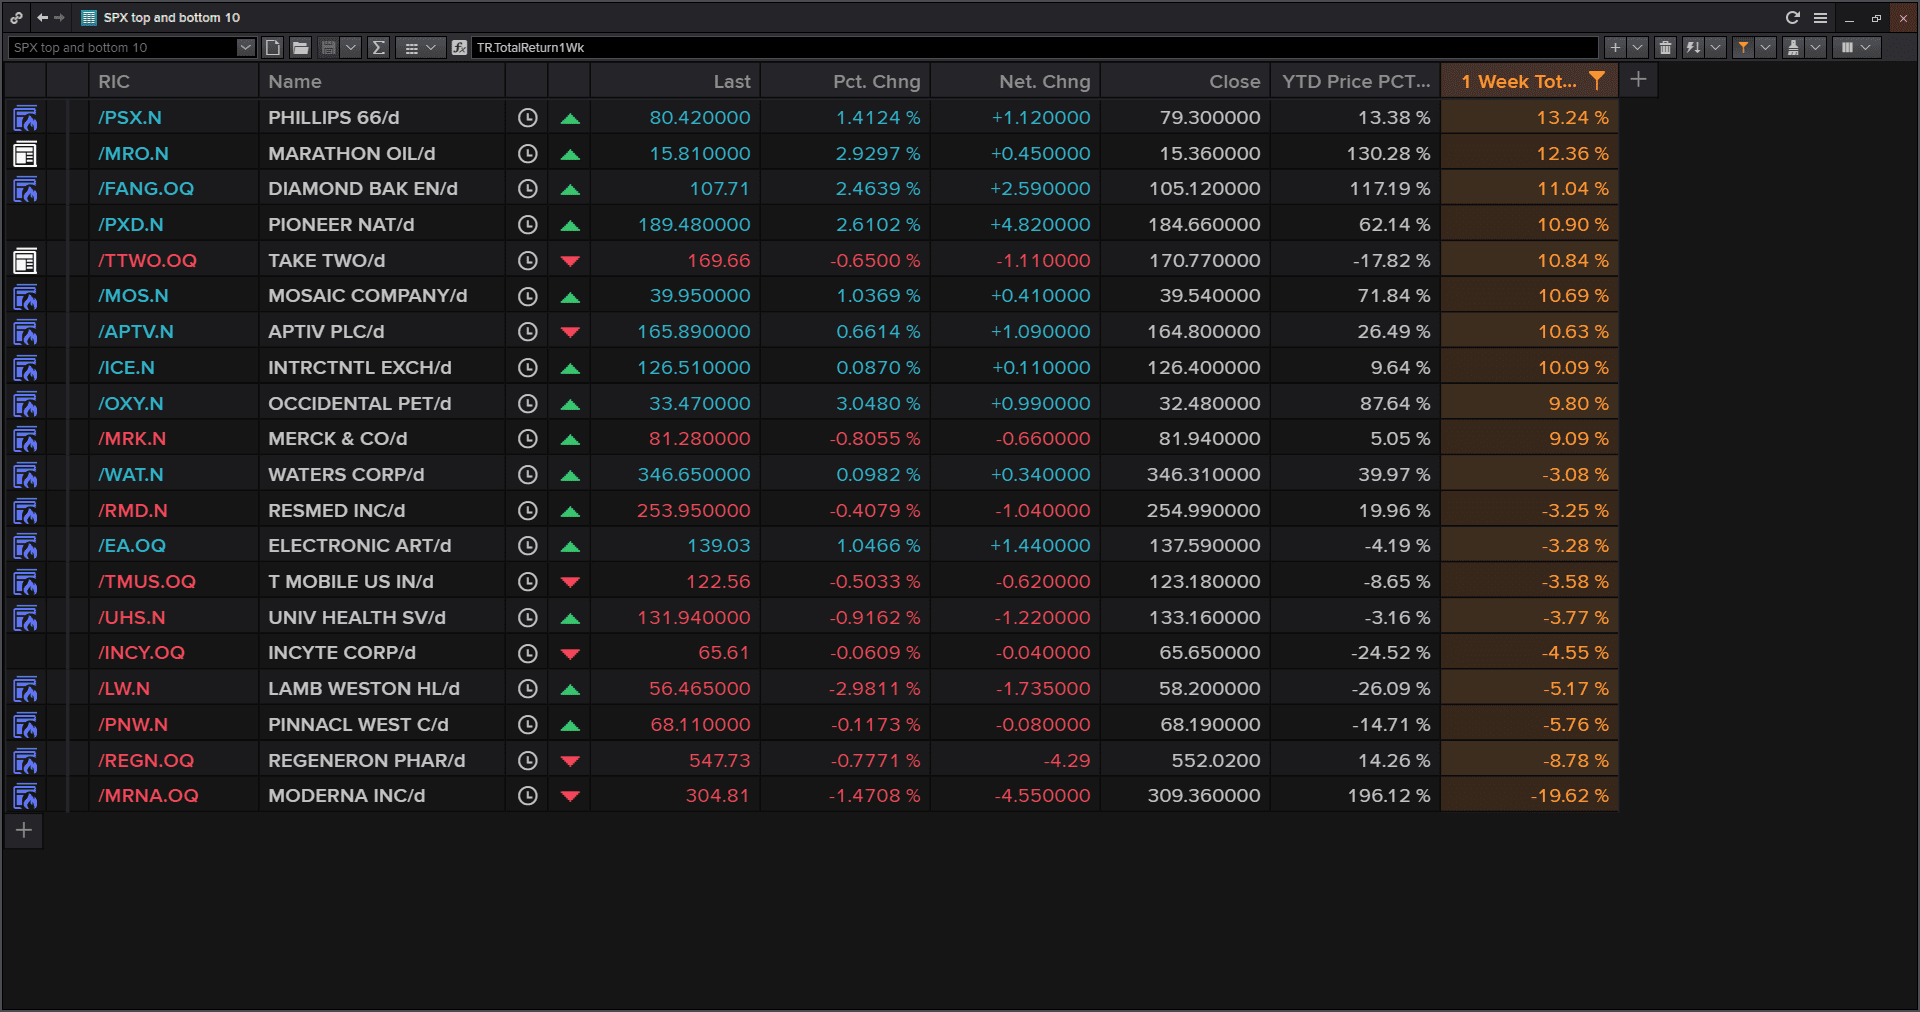Click YTD Price PCT column header

(x=1356, y=82)
